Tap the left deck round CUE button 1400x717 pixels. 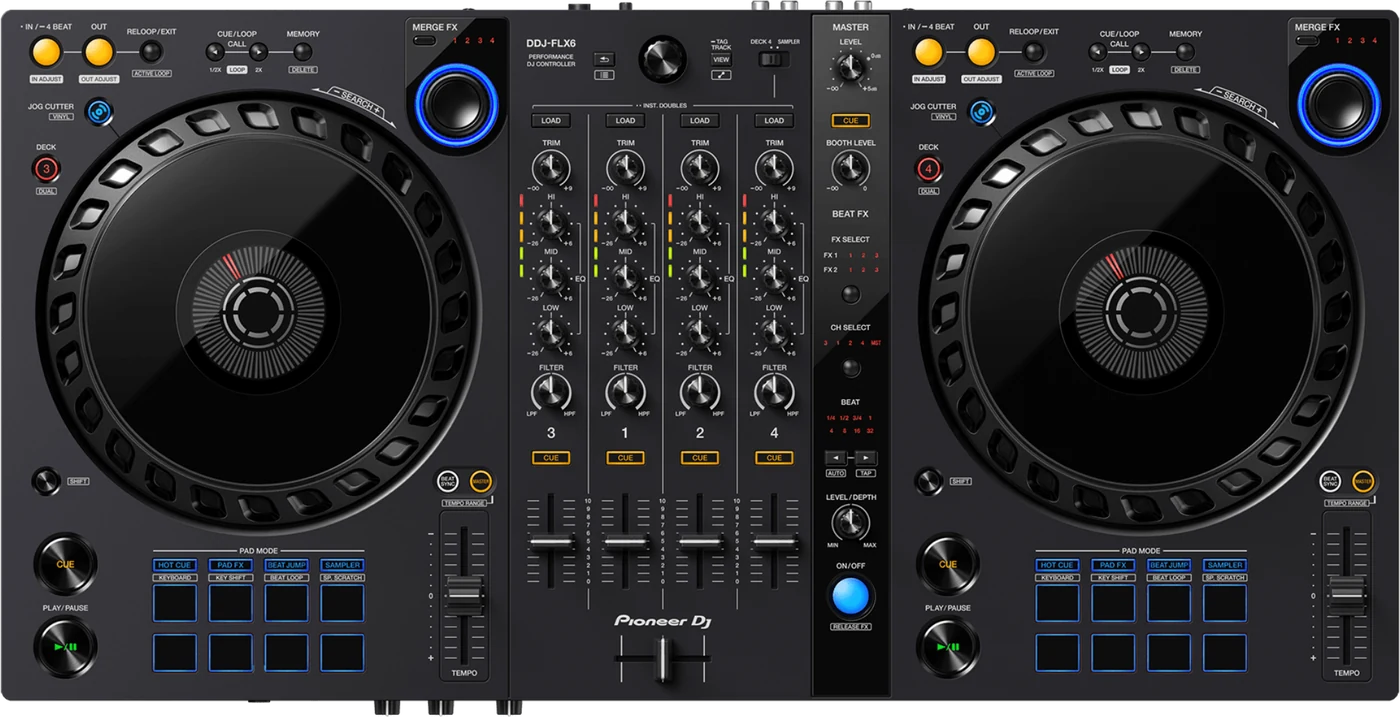(x=65, y=564)
